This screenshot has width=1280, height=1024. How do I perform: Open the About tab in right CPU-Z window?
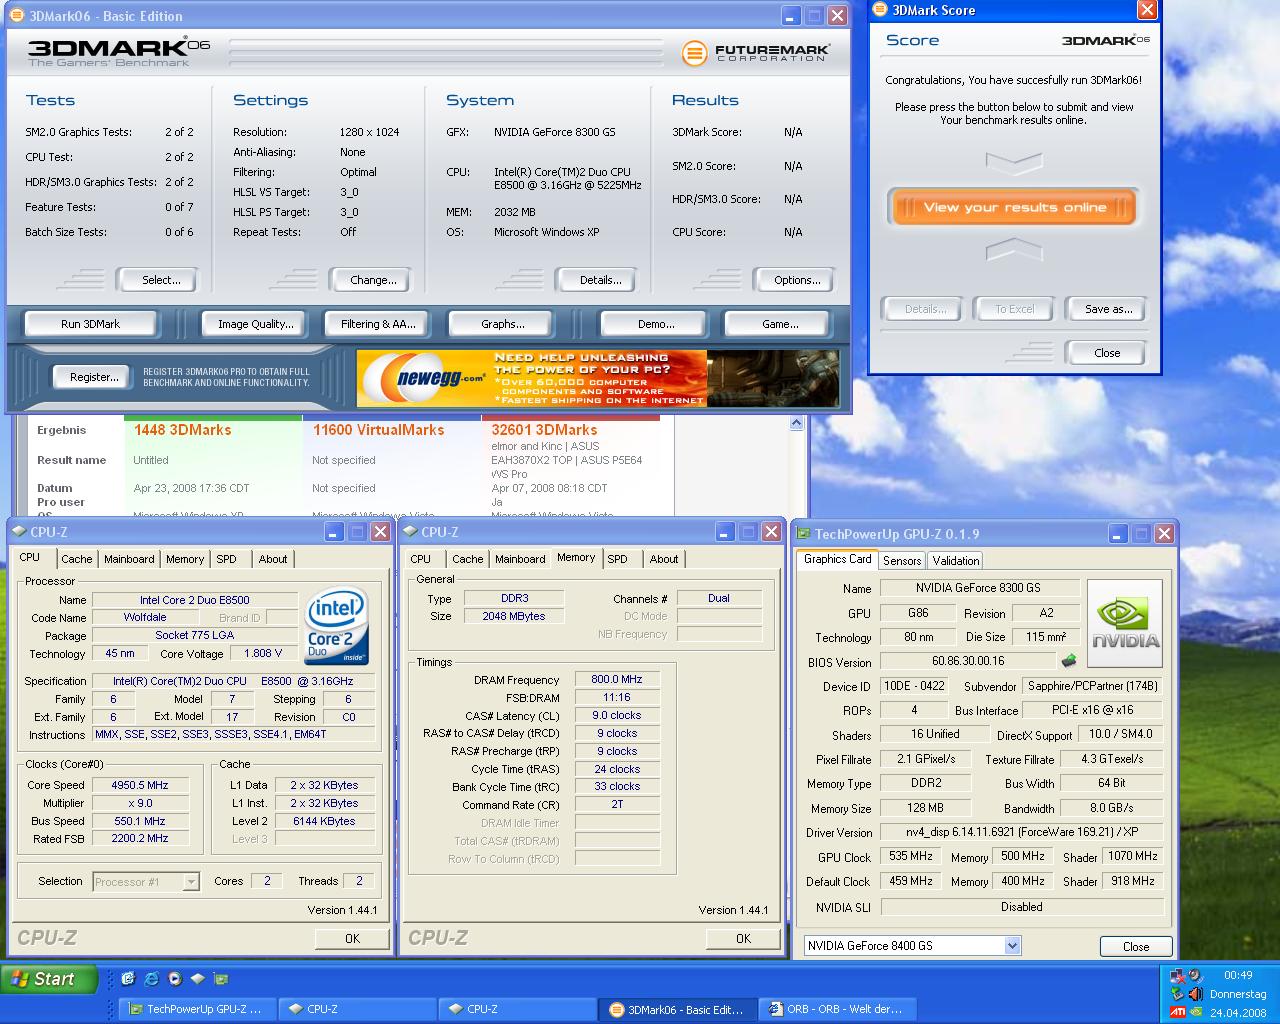[664, 559]
